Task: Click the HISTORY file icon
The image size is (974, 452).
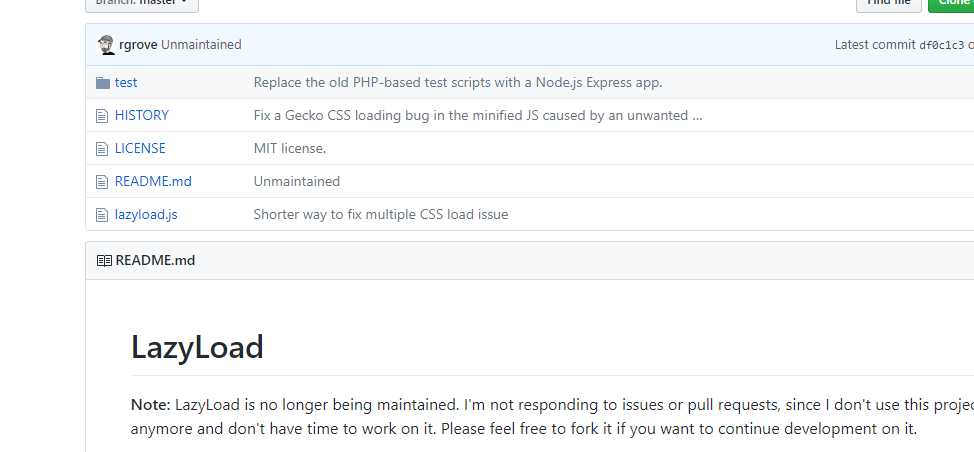Action: point(102,115)
